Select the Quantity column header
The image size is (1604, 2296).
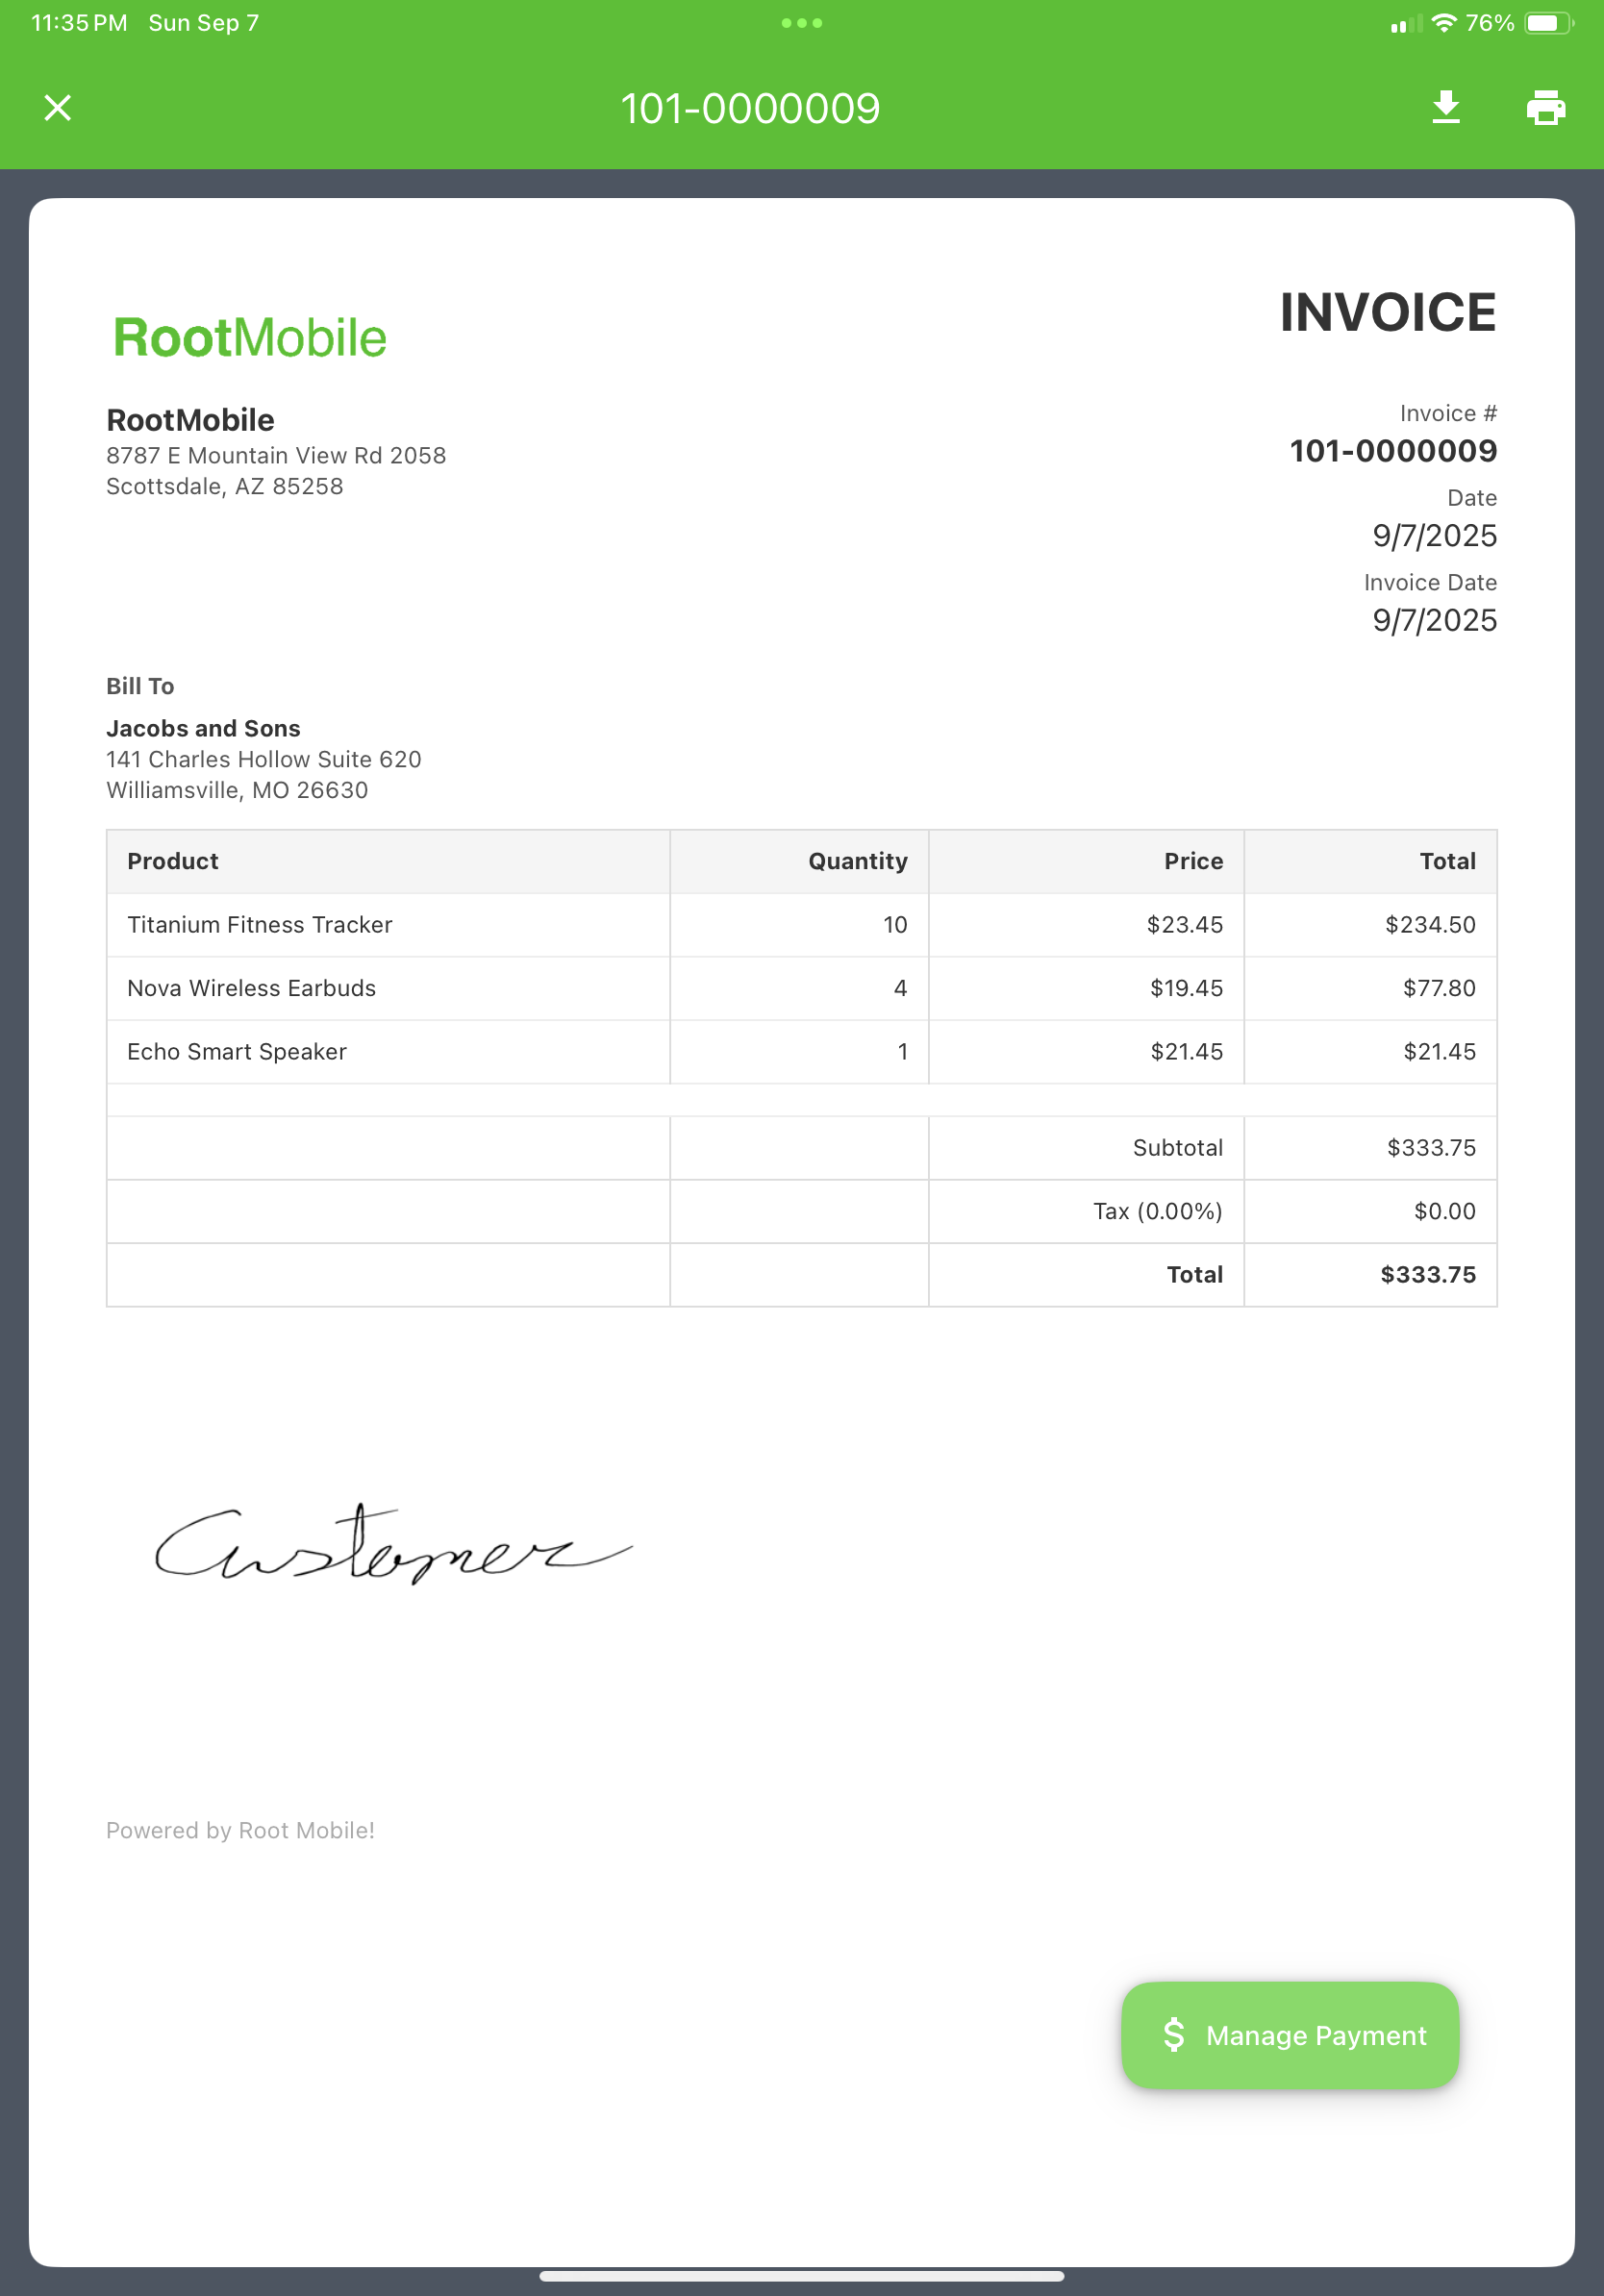click(856, 861)
